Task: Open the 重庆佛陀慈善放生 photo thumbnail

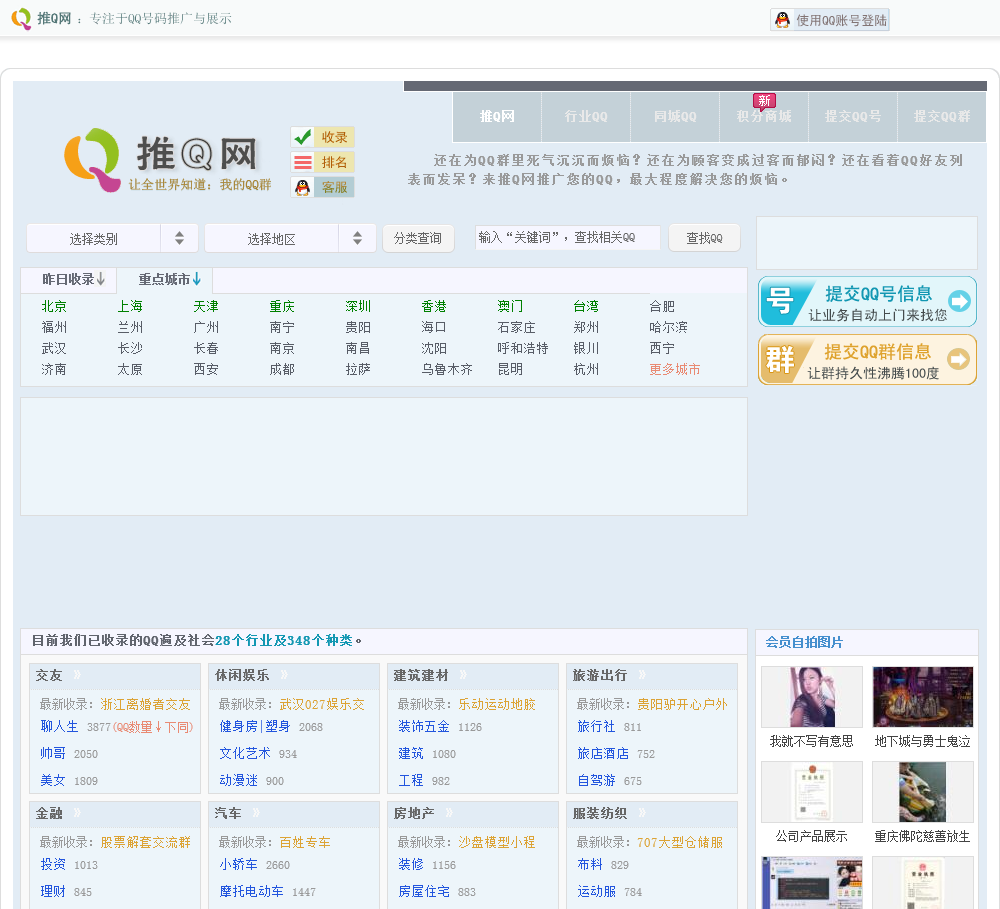Action: (x=923, y=792)
